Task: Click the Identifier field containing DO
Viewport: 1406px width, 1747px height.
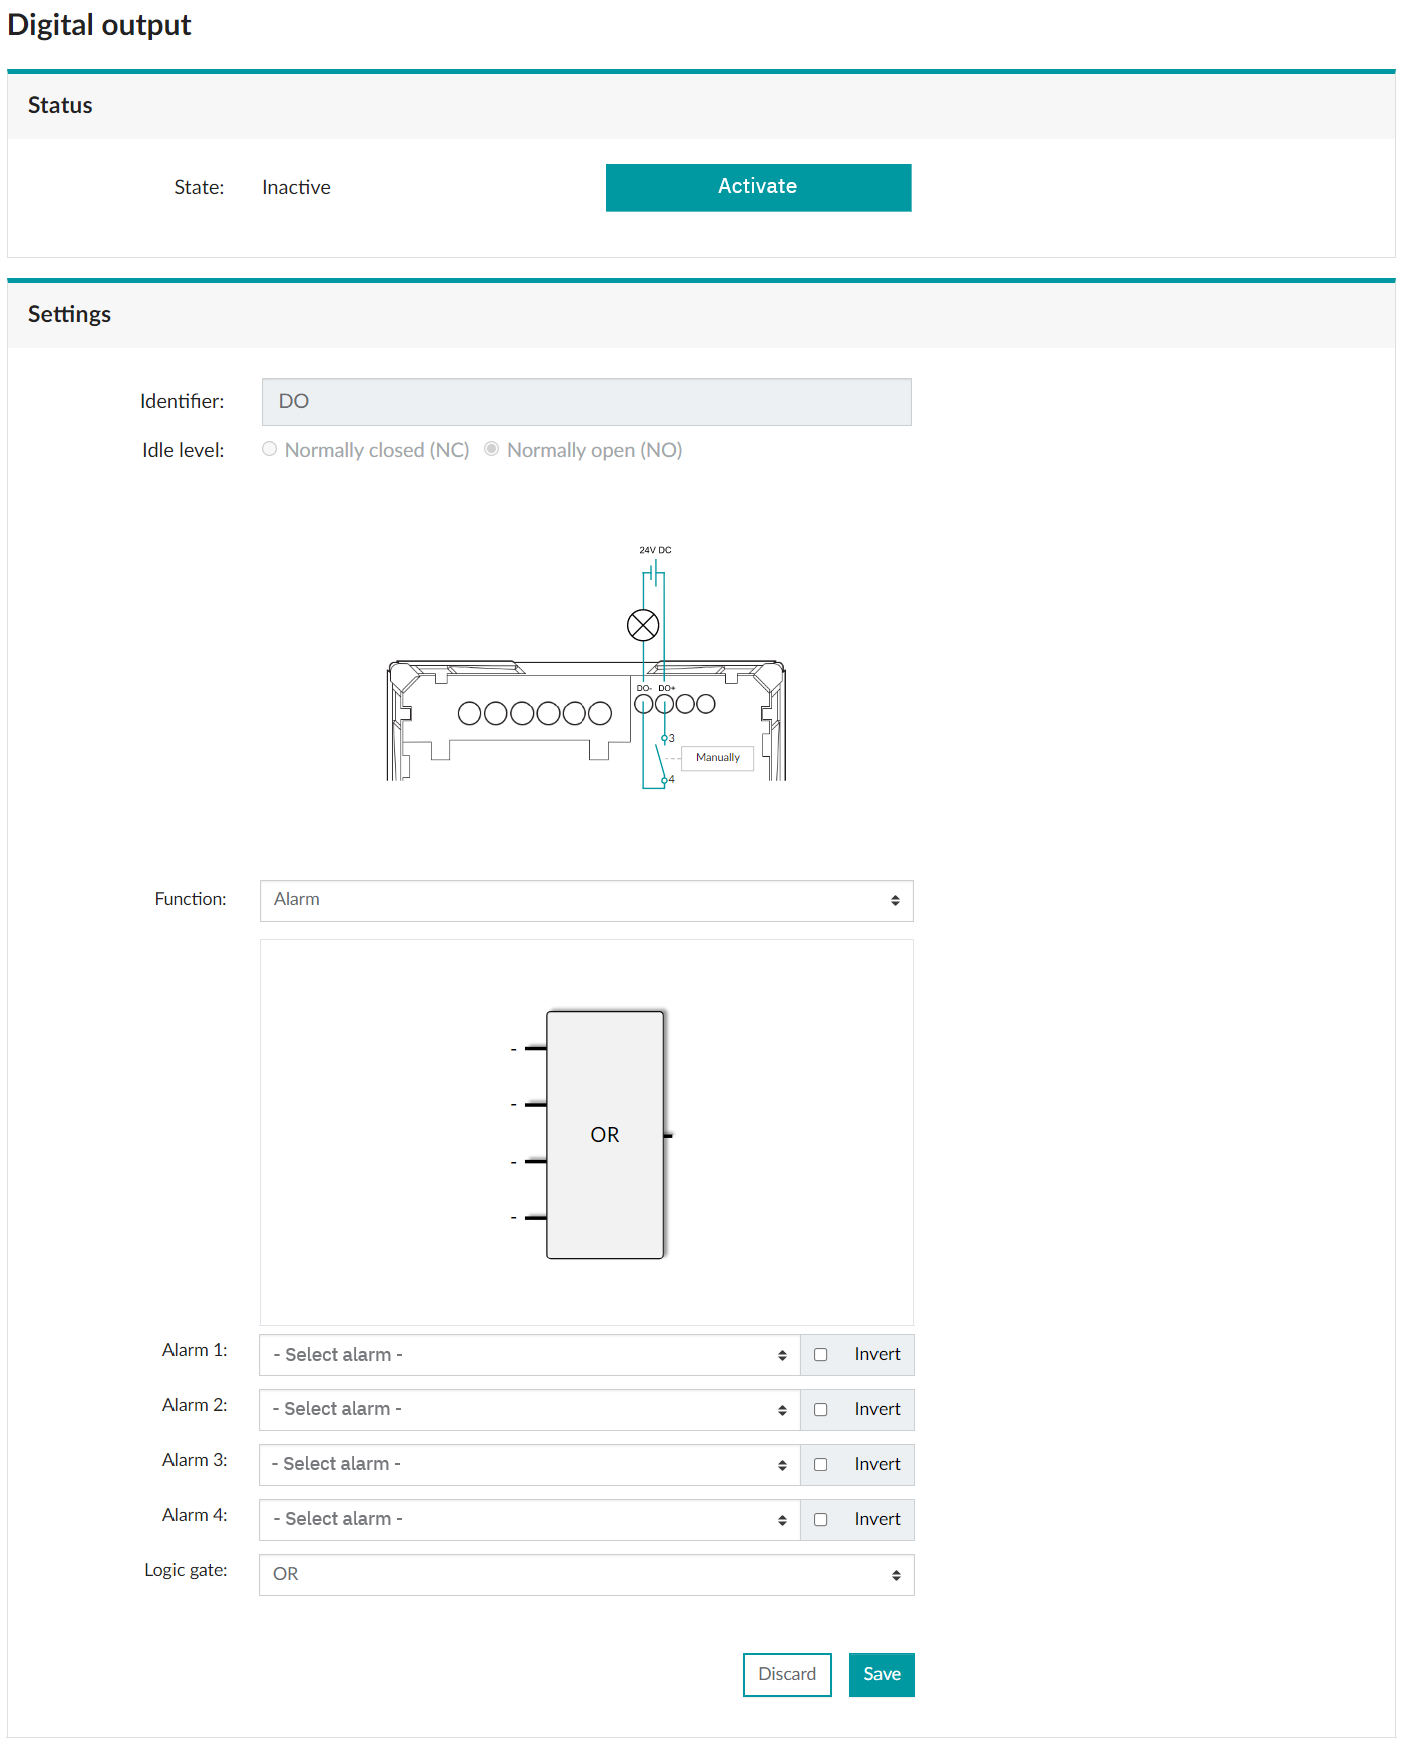Action: pyautogui.click(x=586, y=402)
